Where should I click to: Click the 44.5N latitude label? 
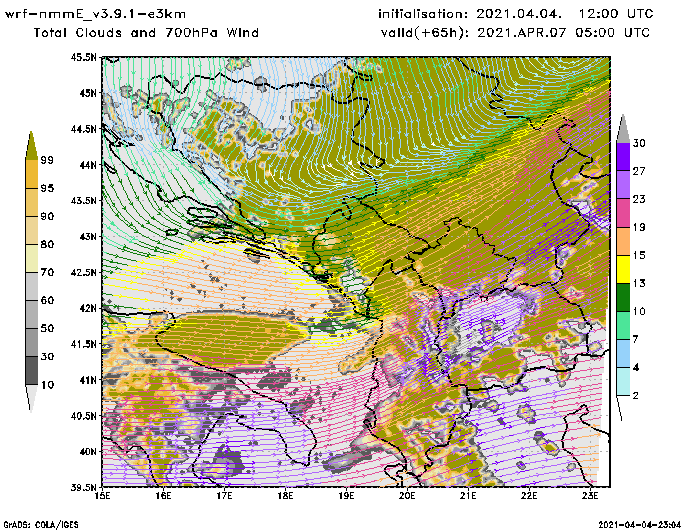[x=83, y=129]
